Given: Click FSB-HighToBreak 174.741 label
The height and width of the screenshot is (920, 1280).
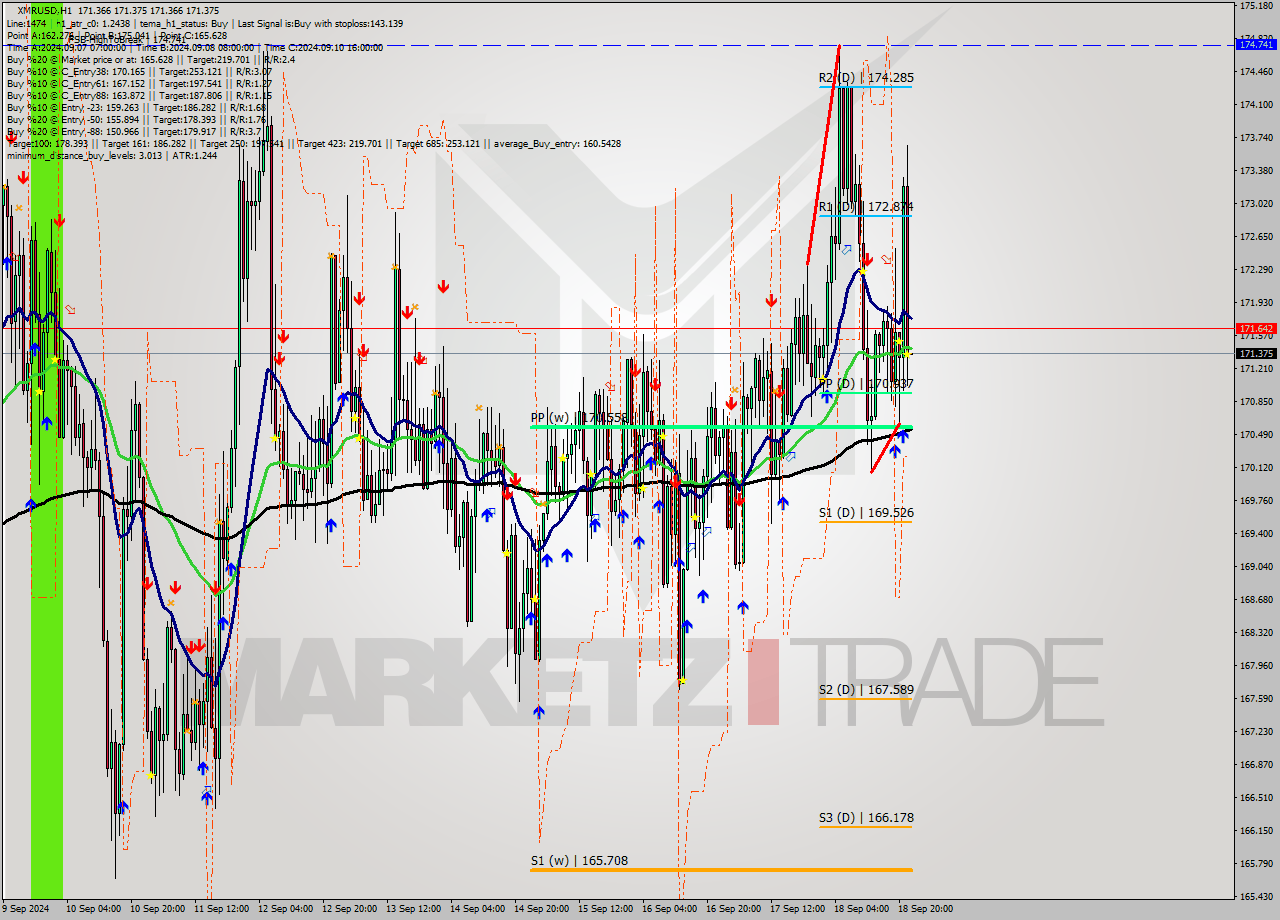Looking at the screenshot, I should tap(127, 39).
